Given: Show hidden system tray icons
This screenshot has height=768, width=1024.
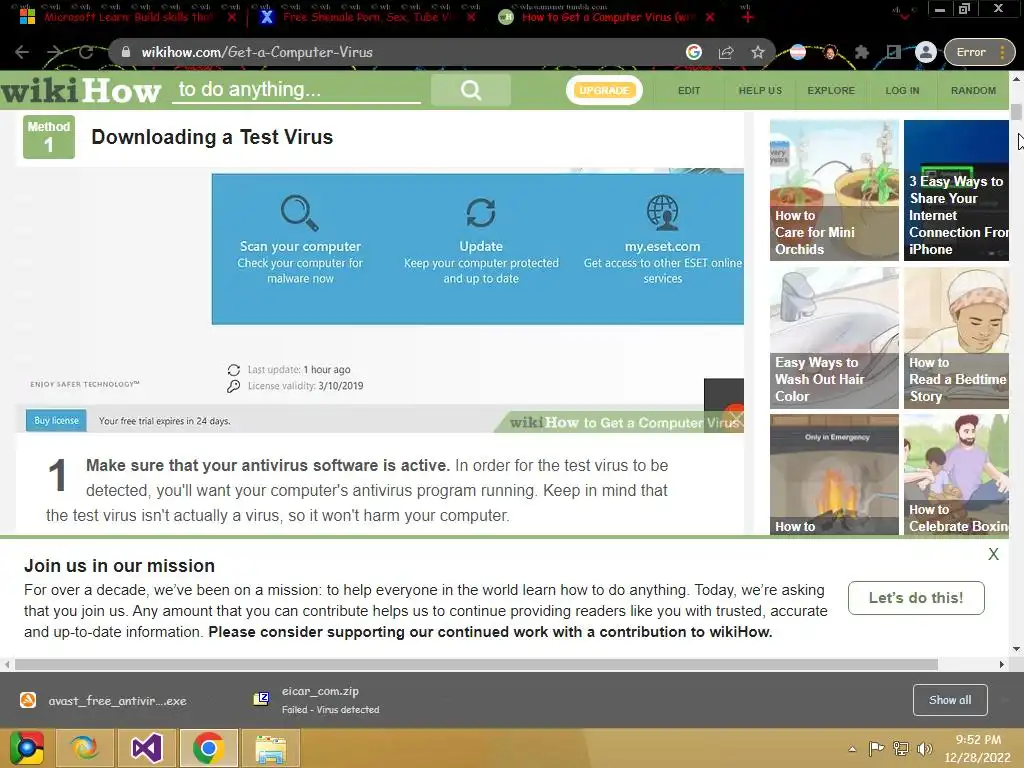Looking at the screenshot, I should click(852, 749).
